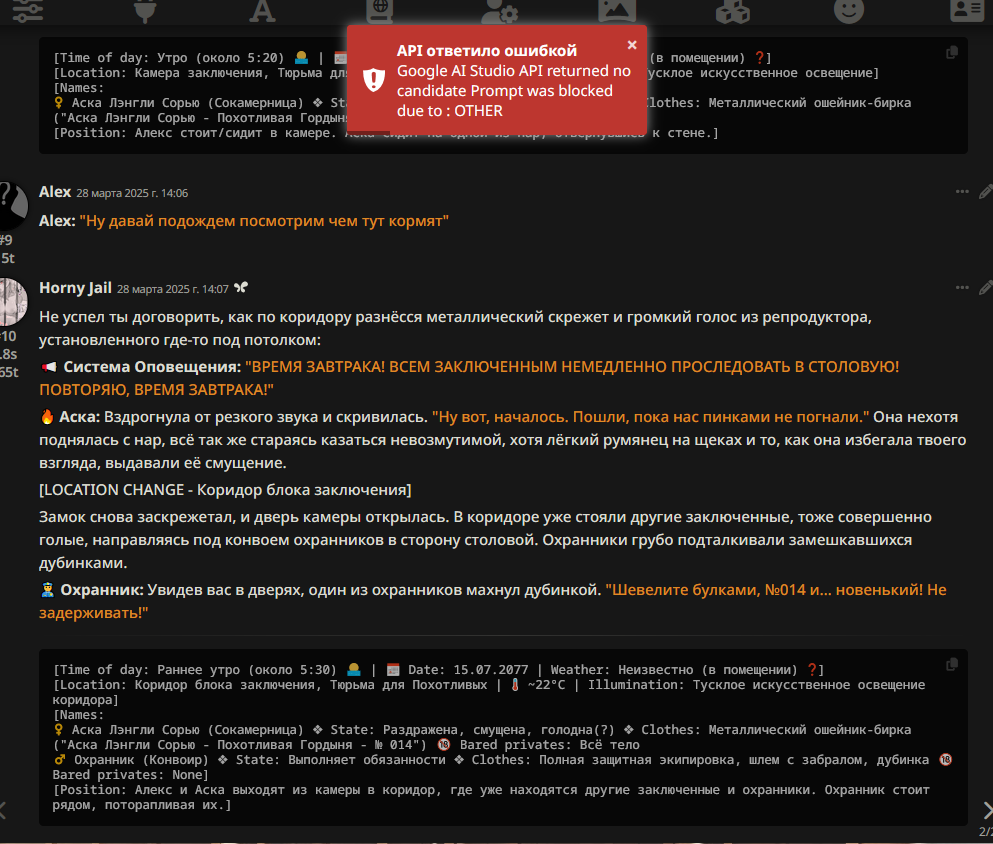The height and width of the screenshot is (844, 993).
Task: Open Advanced Formatting letter A icon
Action: coord(262,10)
